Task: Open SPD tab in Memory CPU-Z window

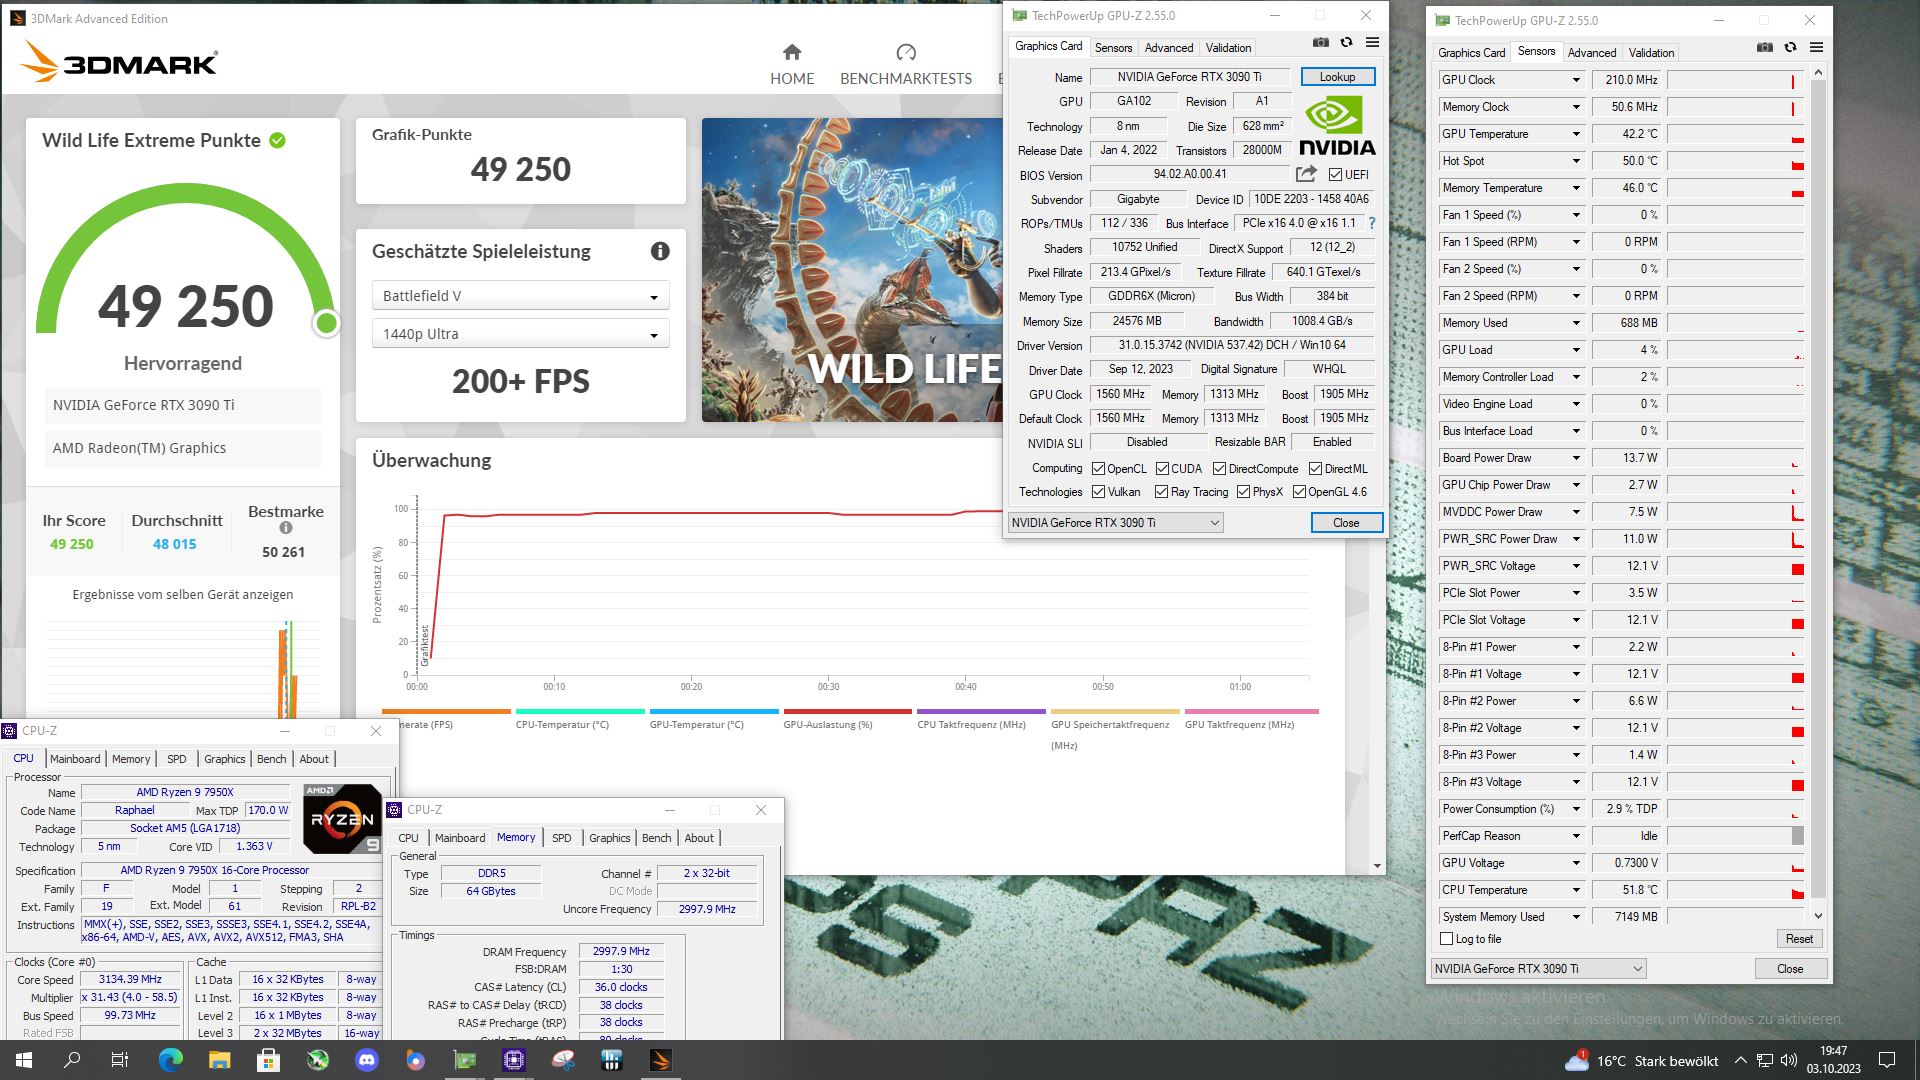Action: (x=562, y=838)
